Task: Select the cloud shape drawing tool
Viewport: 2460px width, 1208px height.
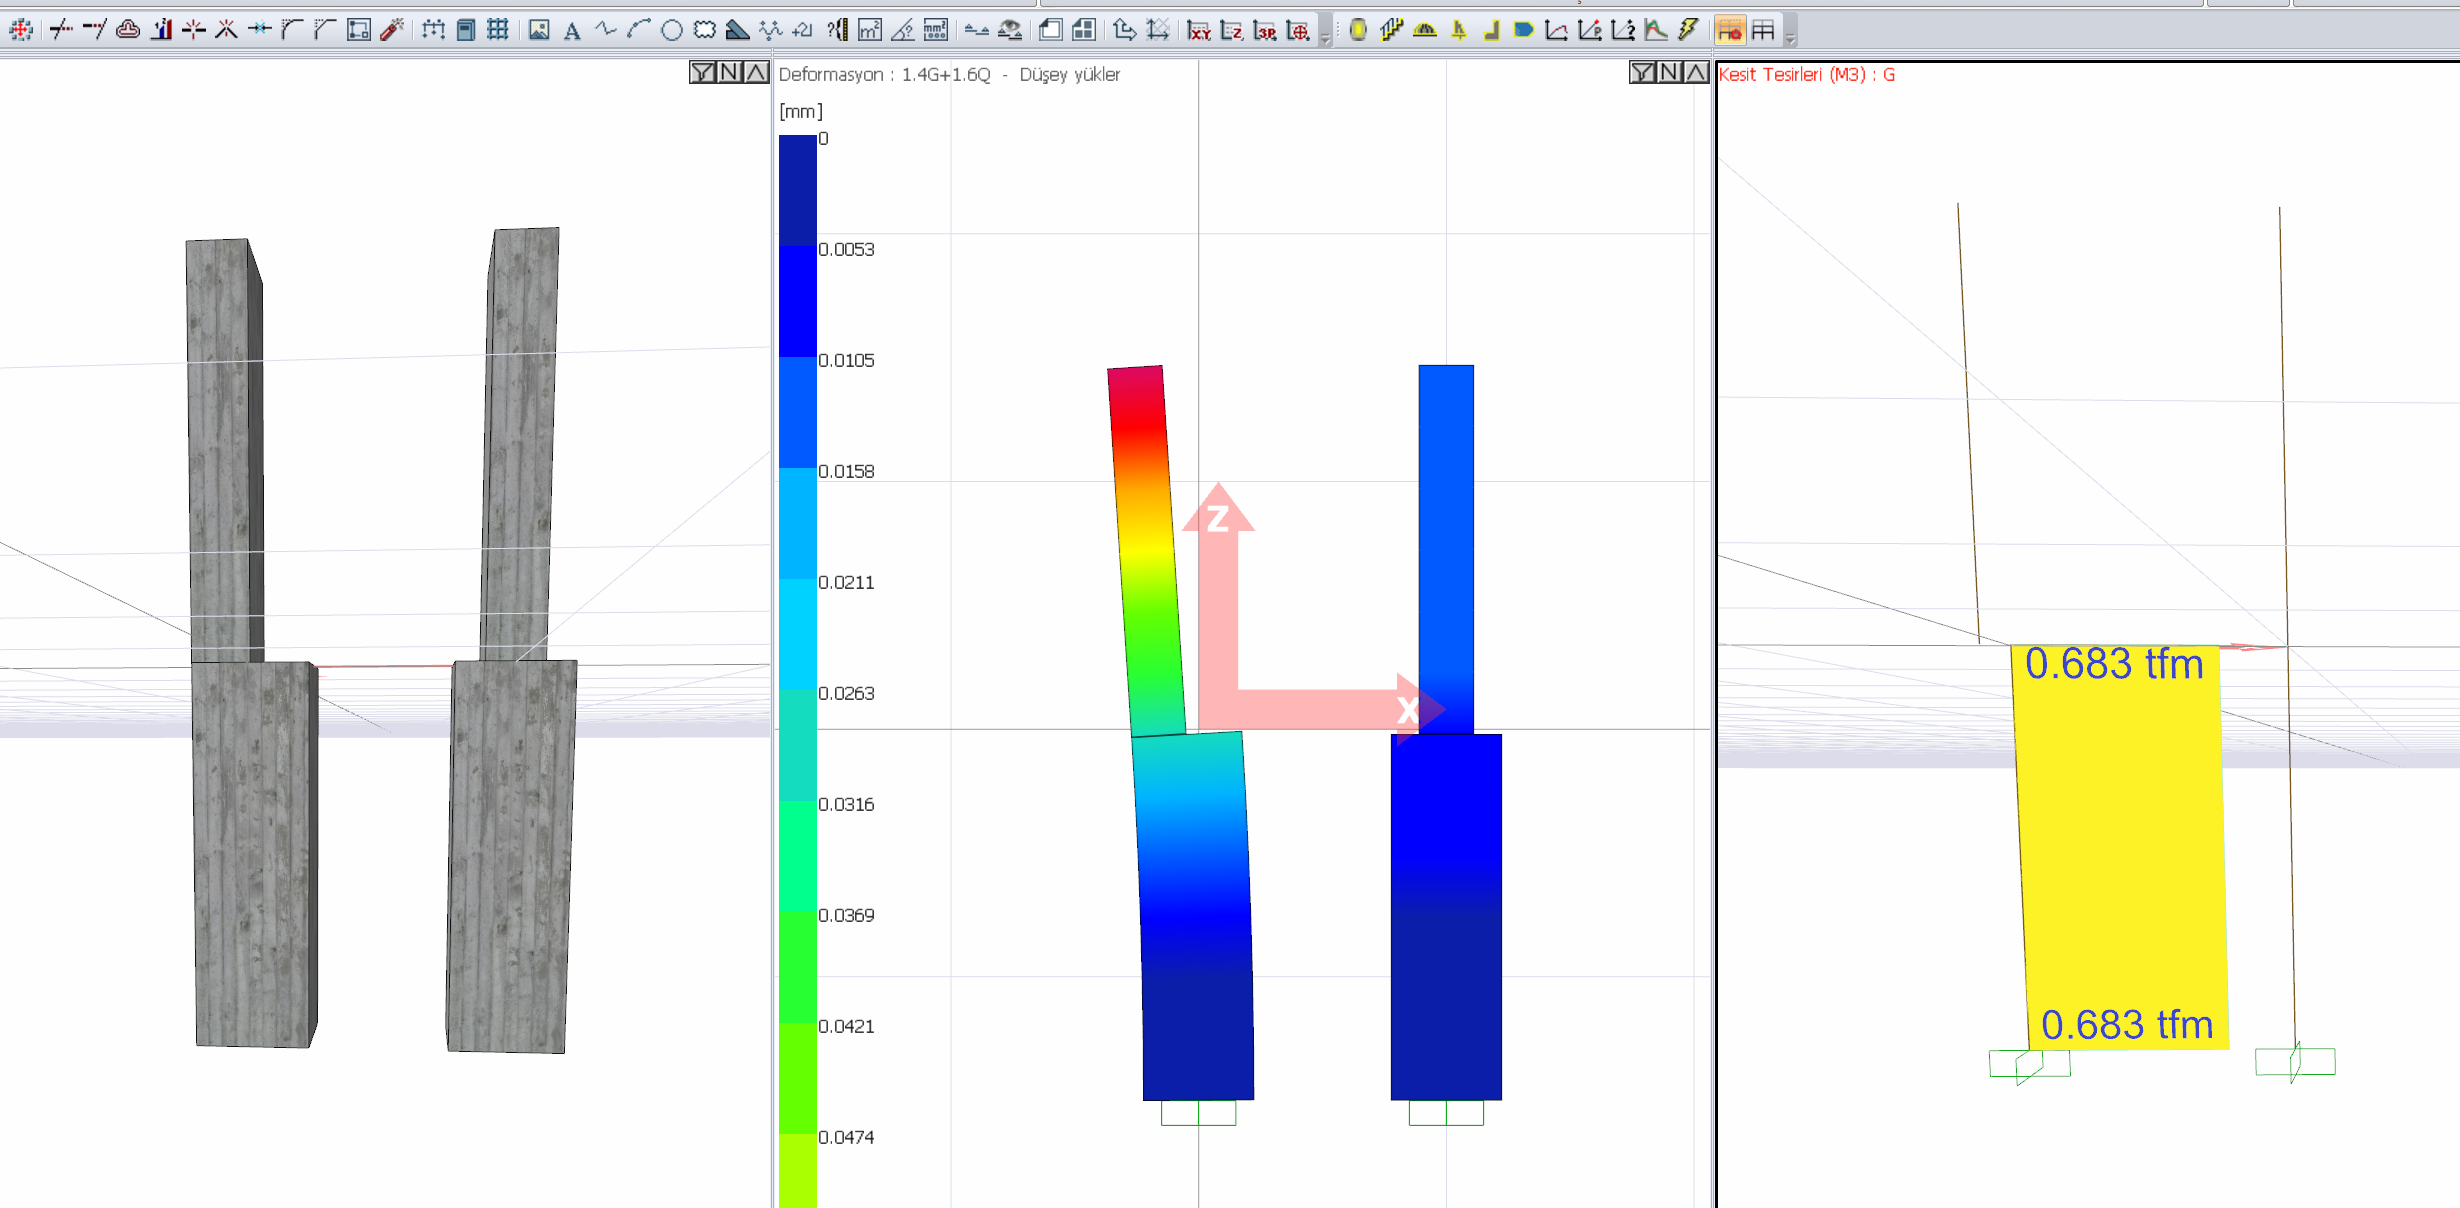Action: (x=705, y=30)
